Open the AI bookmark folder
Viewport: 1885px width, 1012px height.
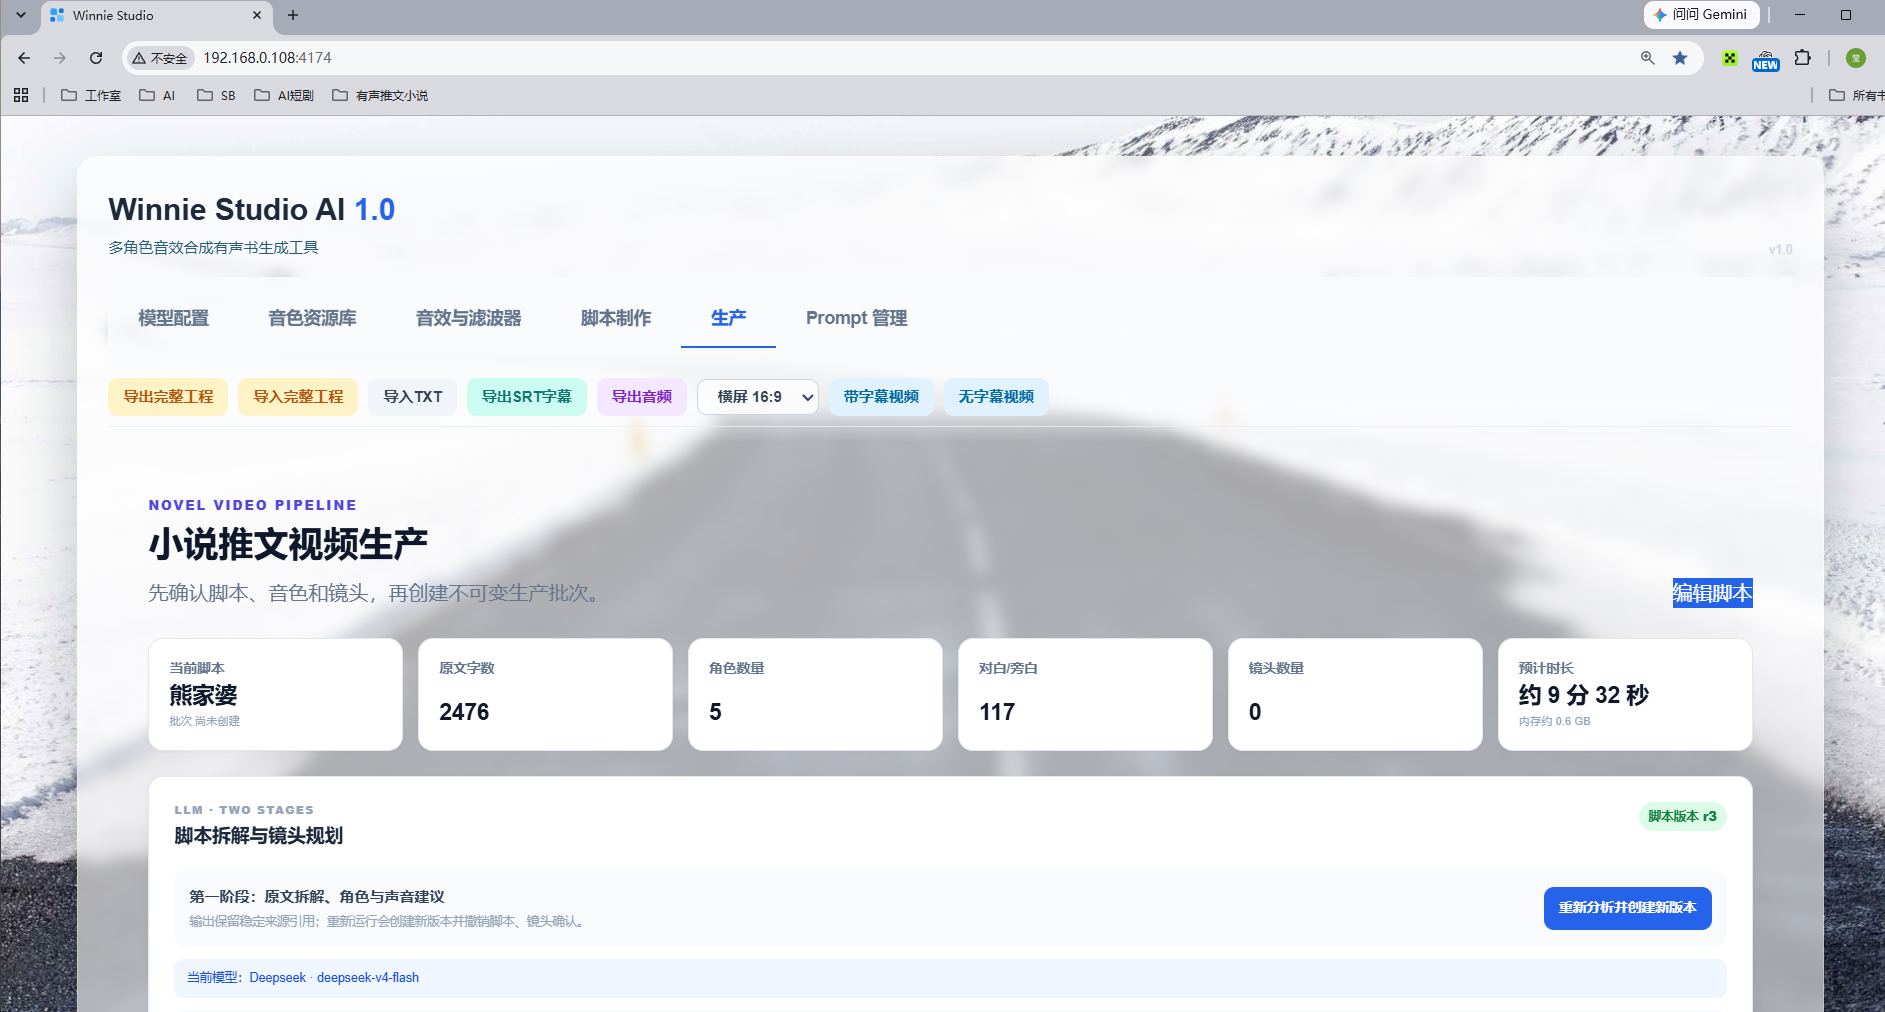point(158,95)
